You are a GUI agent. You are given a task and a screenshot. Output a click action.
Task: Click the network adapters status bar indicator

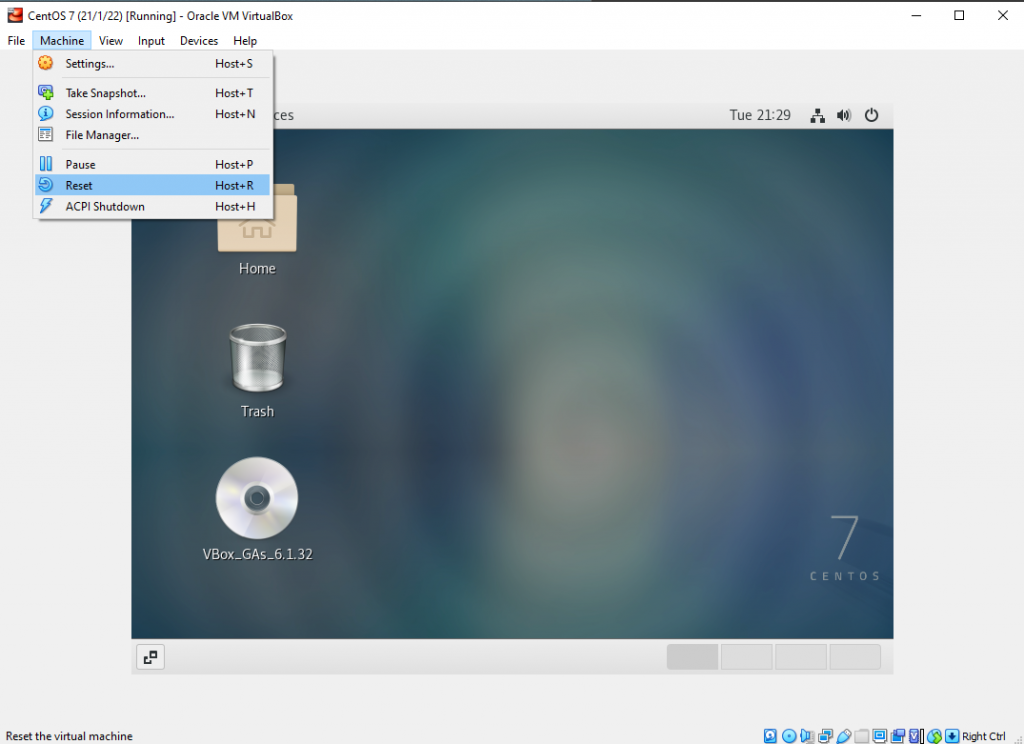click(x=825, y=736)
